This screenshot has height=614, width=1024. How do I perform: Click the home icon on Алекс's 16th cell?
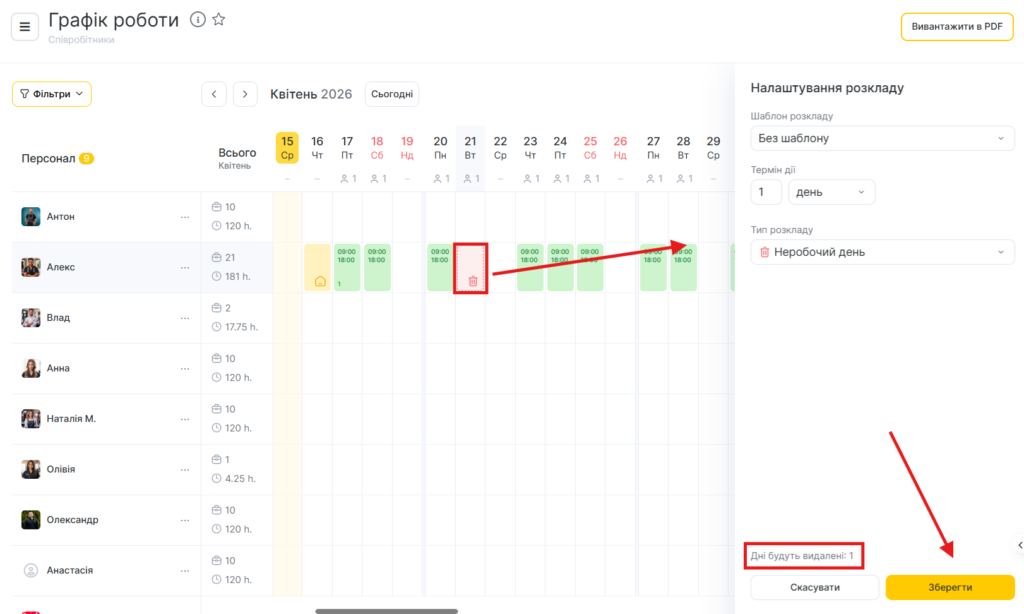(320, 281)
